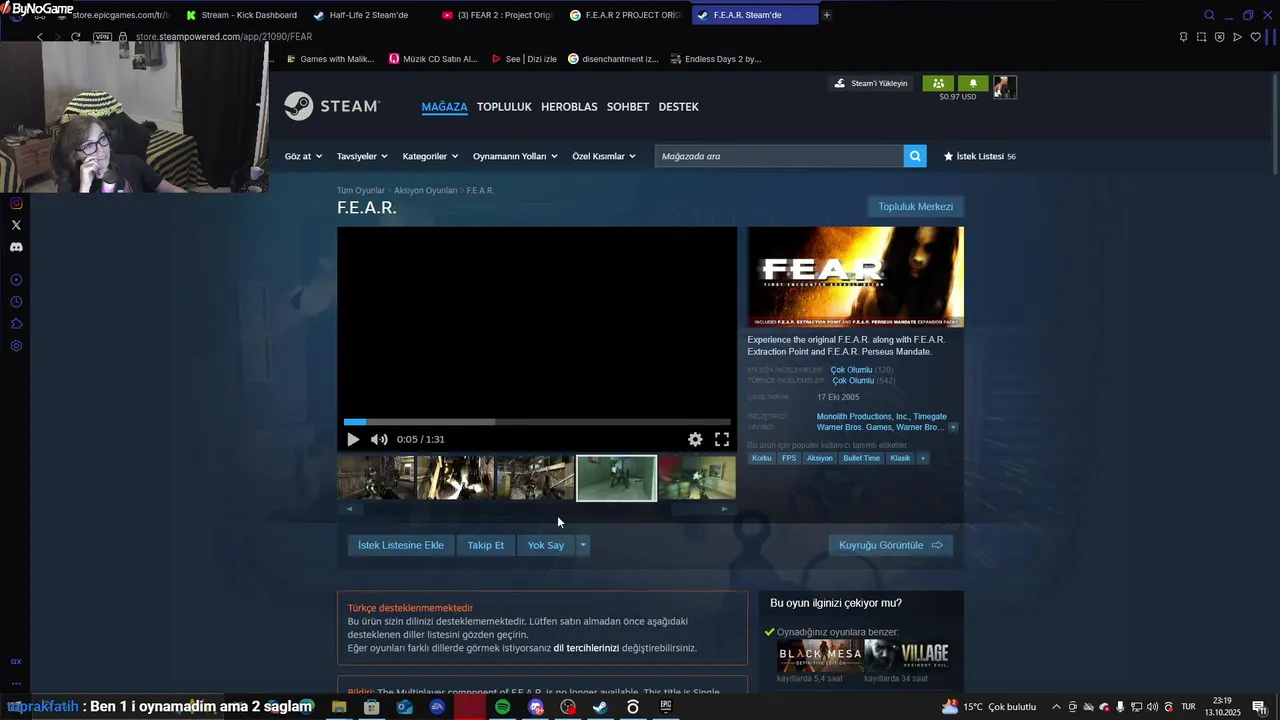Viewport: 1280px width, 720px height.
Task: Enter fullscreen for the trailer
Action: (722, 439)
